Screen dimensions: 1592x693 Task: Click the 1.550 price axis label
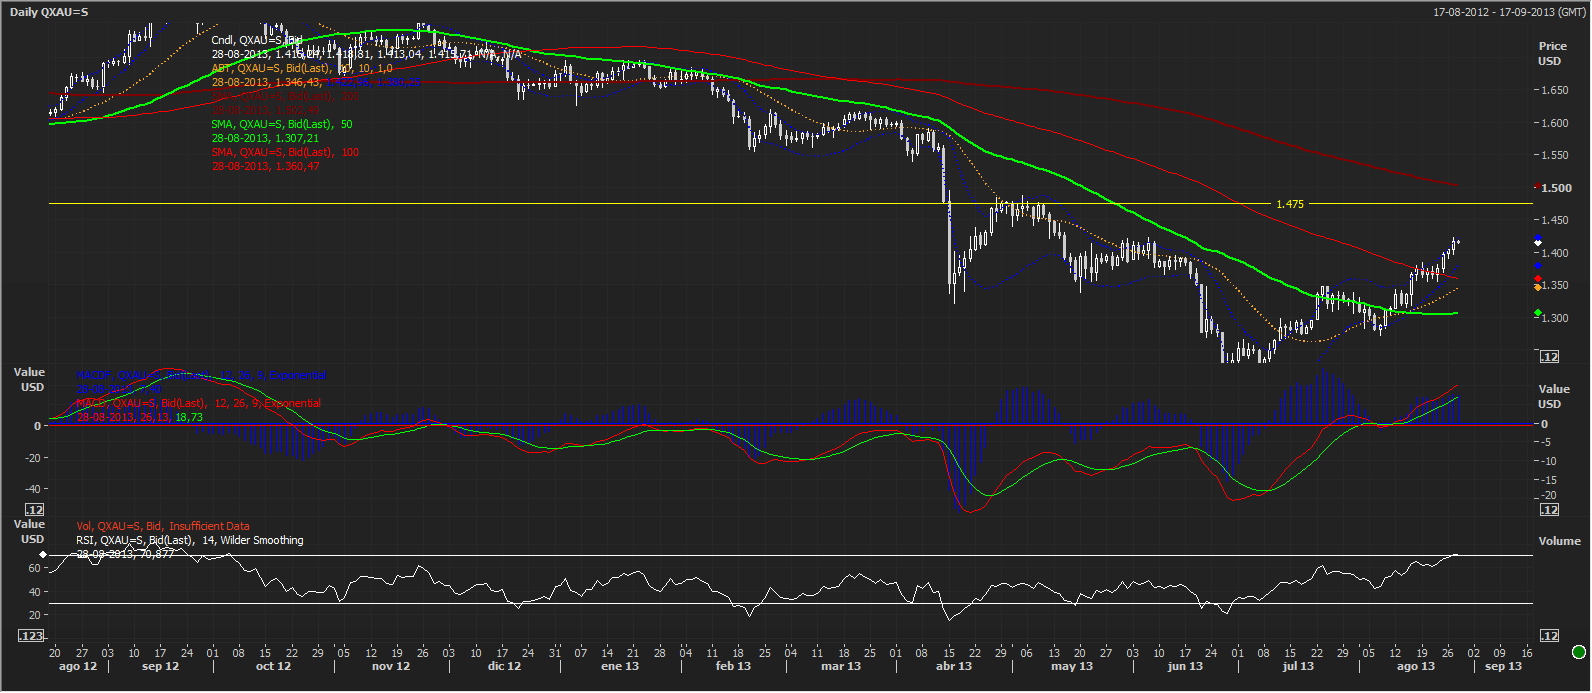coord(1554,155)
